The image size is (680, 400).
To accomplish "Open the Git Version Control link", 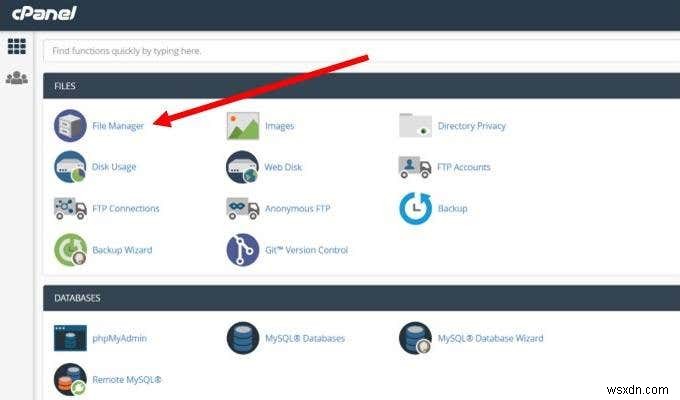I will coord(307,250).
